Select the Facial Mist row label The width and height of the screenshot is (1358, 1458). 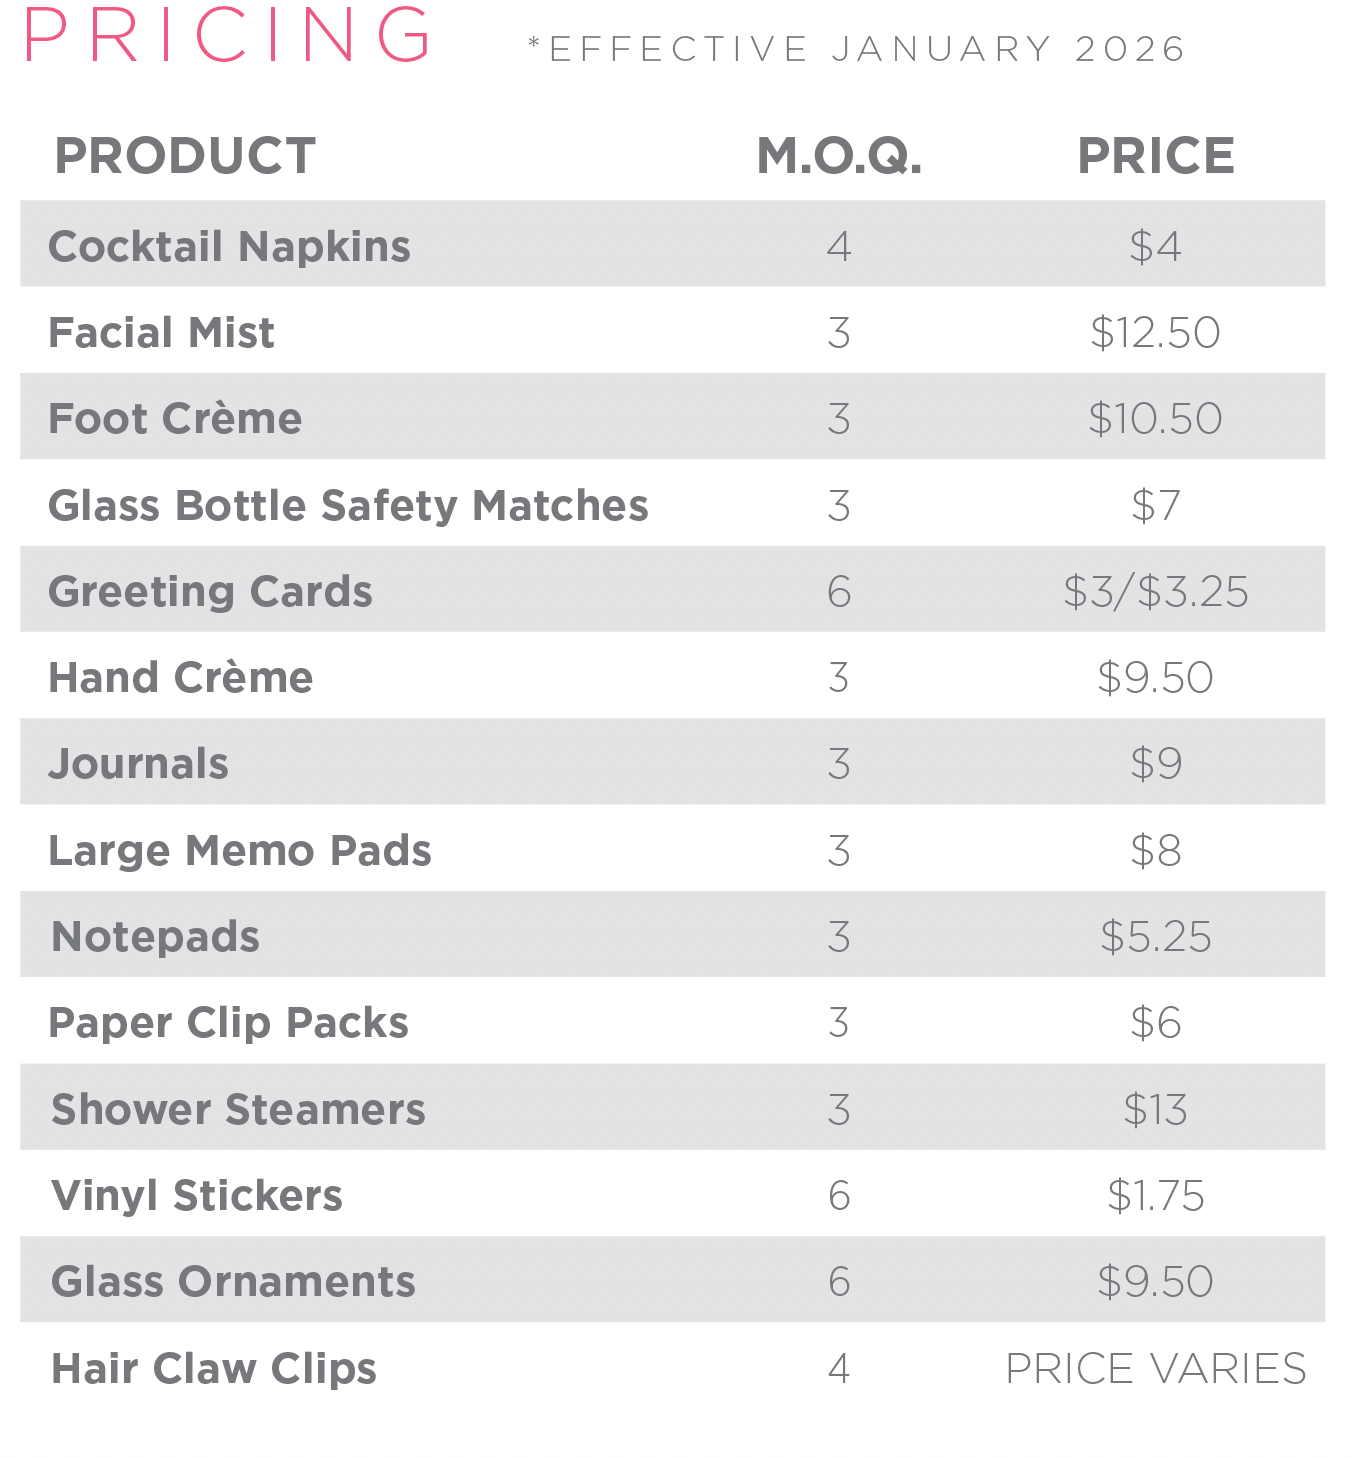pos(161,333)
